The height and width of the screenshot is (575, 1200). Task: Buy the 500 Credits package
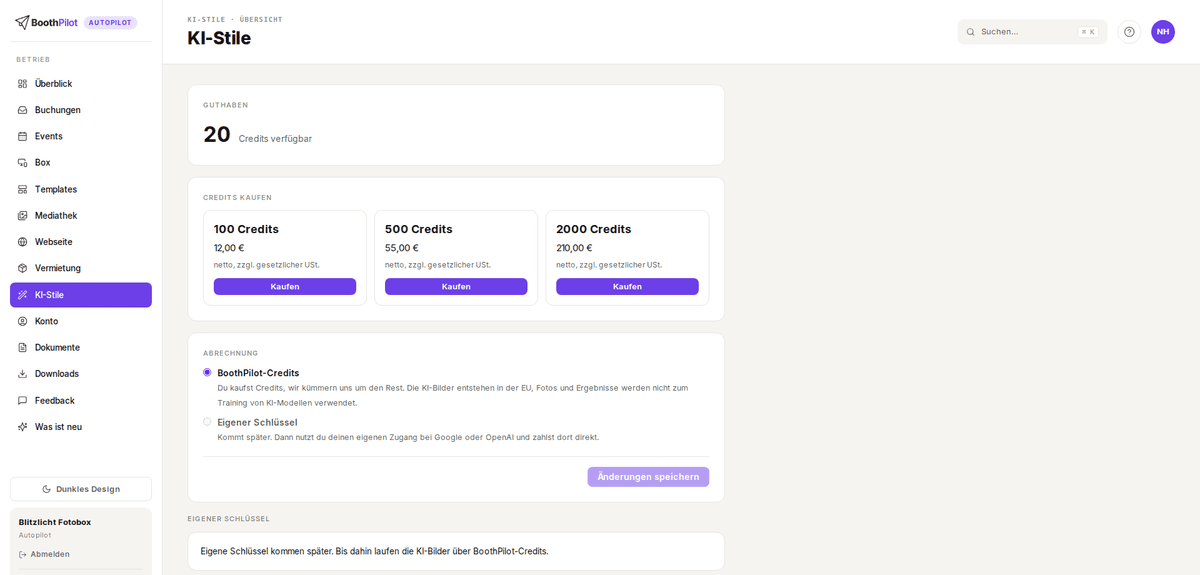456,287
